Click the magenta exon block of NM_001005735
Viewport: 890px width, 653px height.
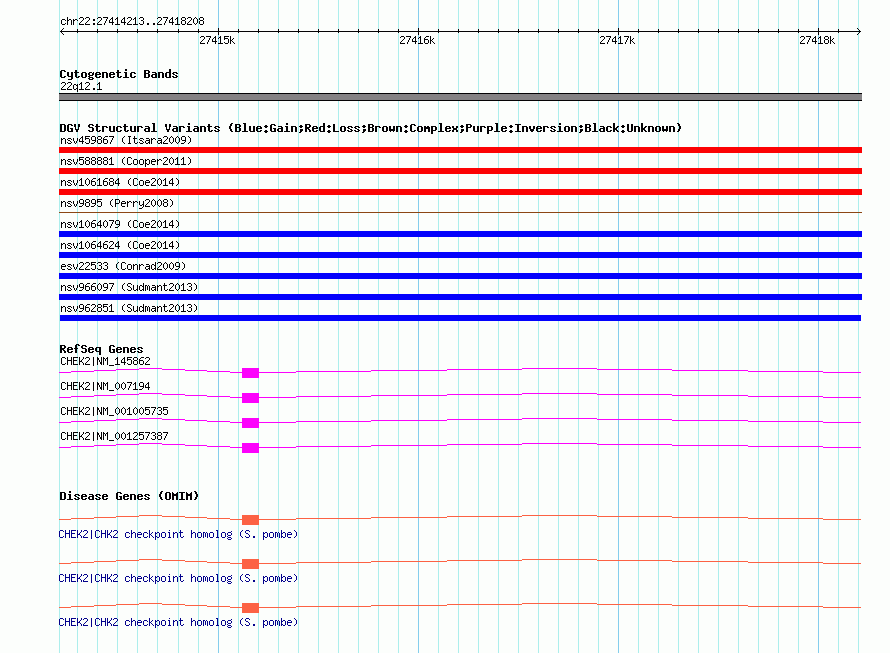[x=250, y=423]
